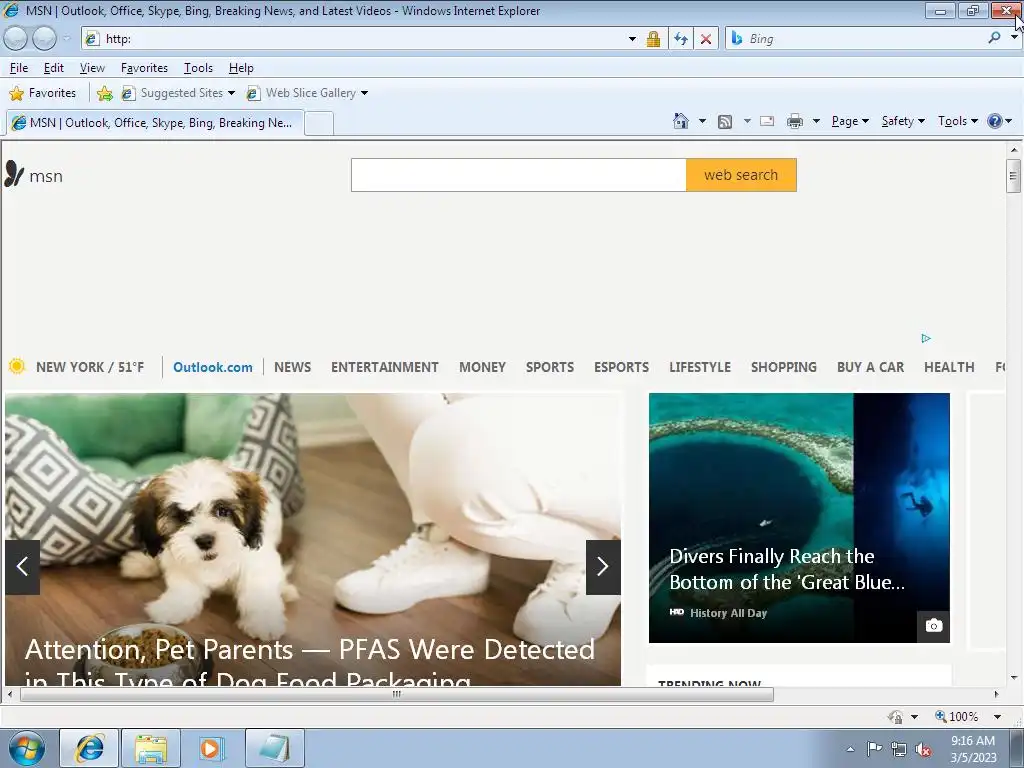1024x768 pixels.
Task: Open the Windows Start button
Action: tap(26, 748)
